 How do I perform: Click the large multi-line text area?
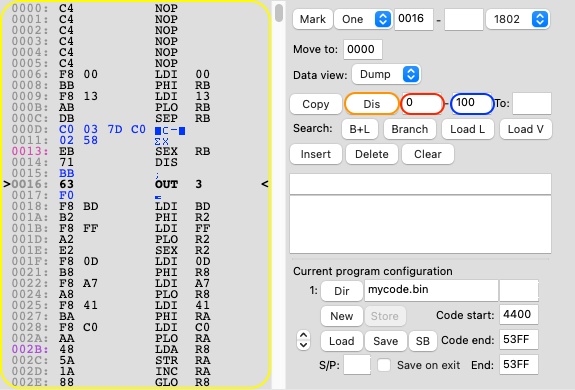pyautogui.click(x=420, y=224)
